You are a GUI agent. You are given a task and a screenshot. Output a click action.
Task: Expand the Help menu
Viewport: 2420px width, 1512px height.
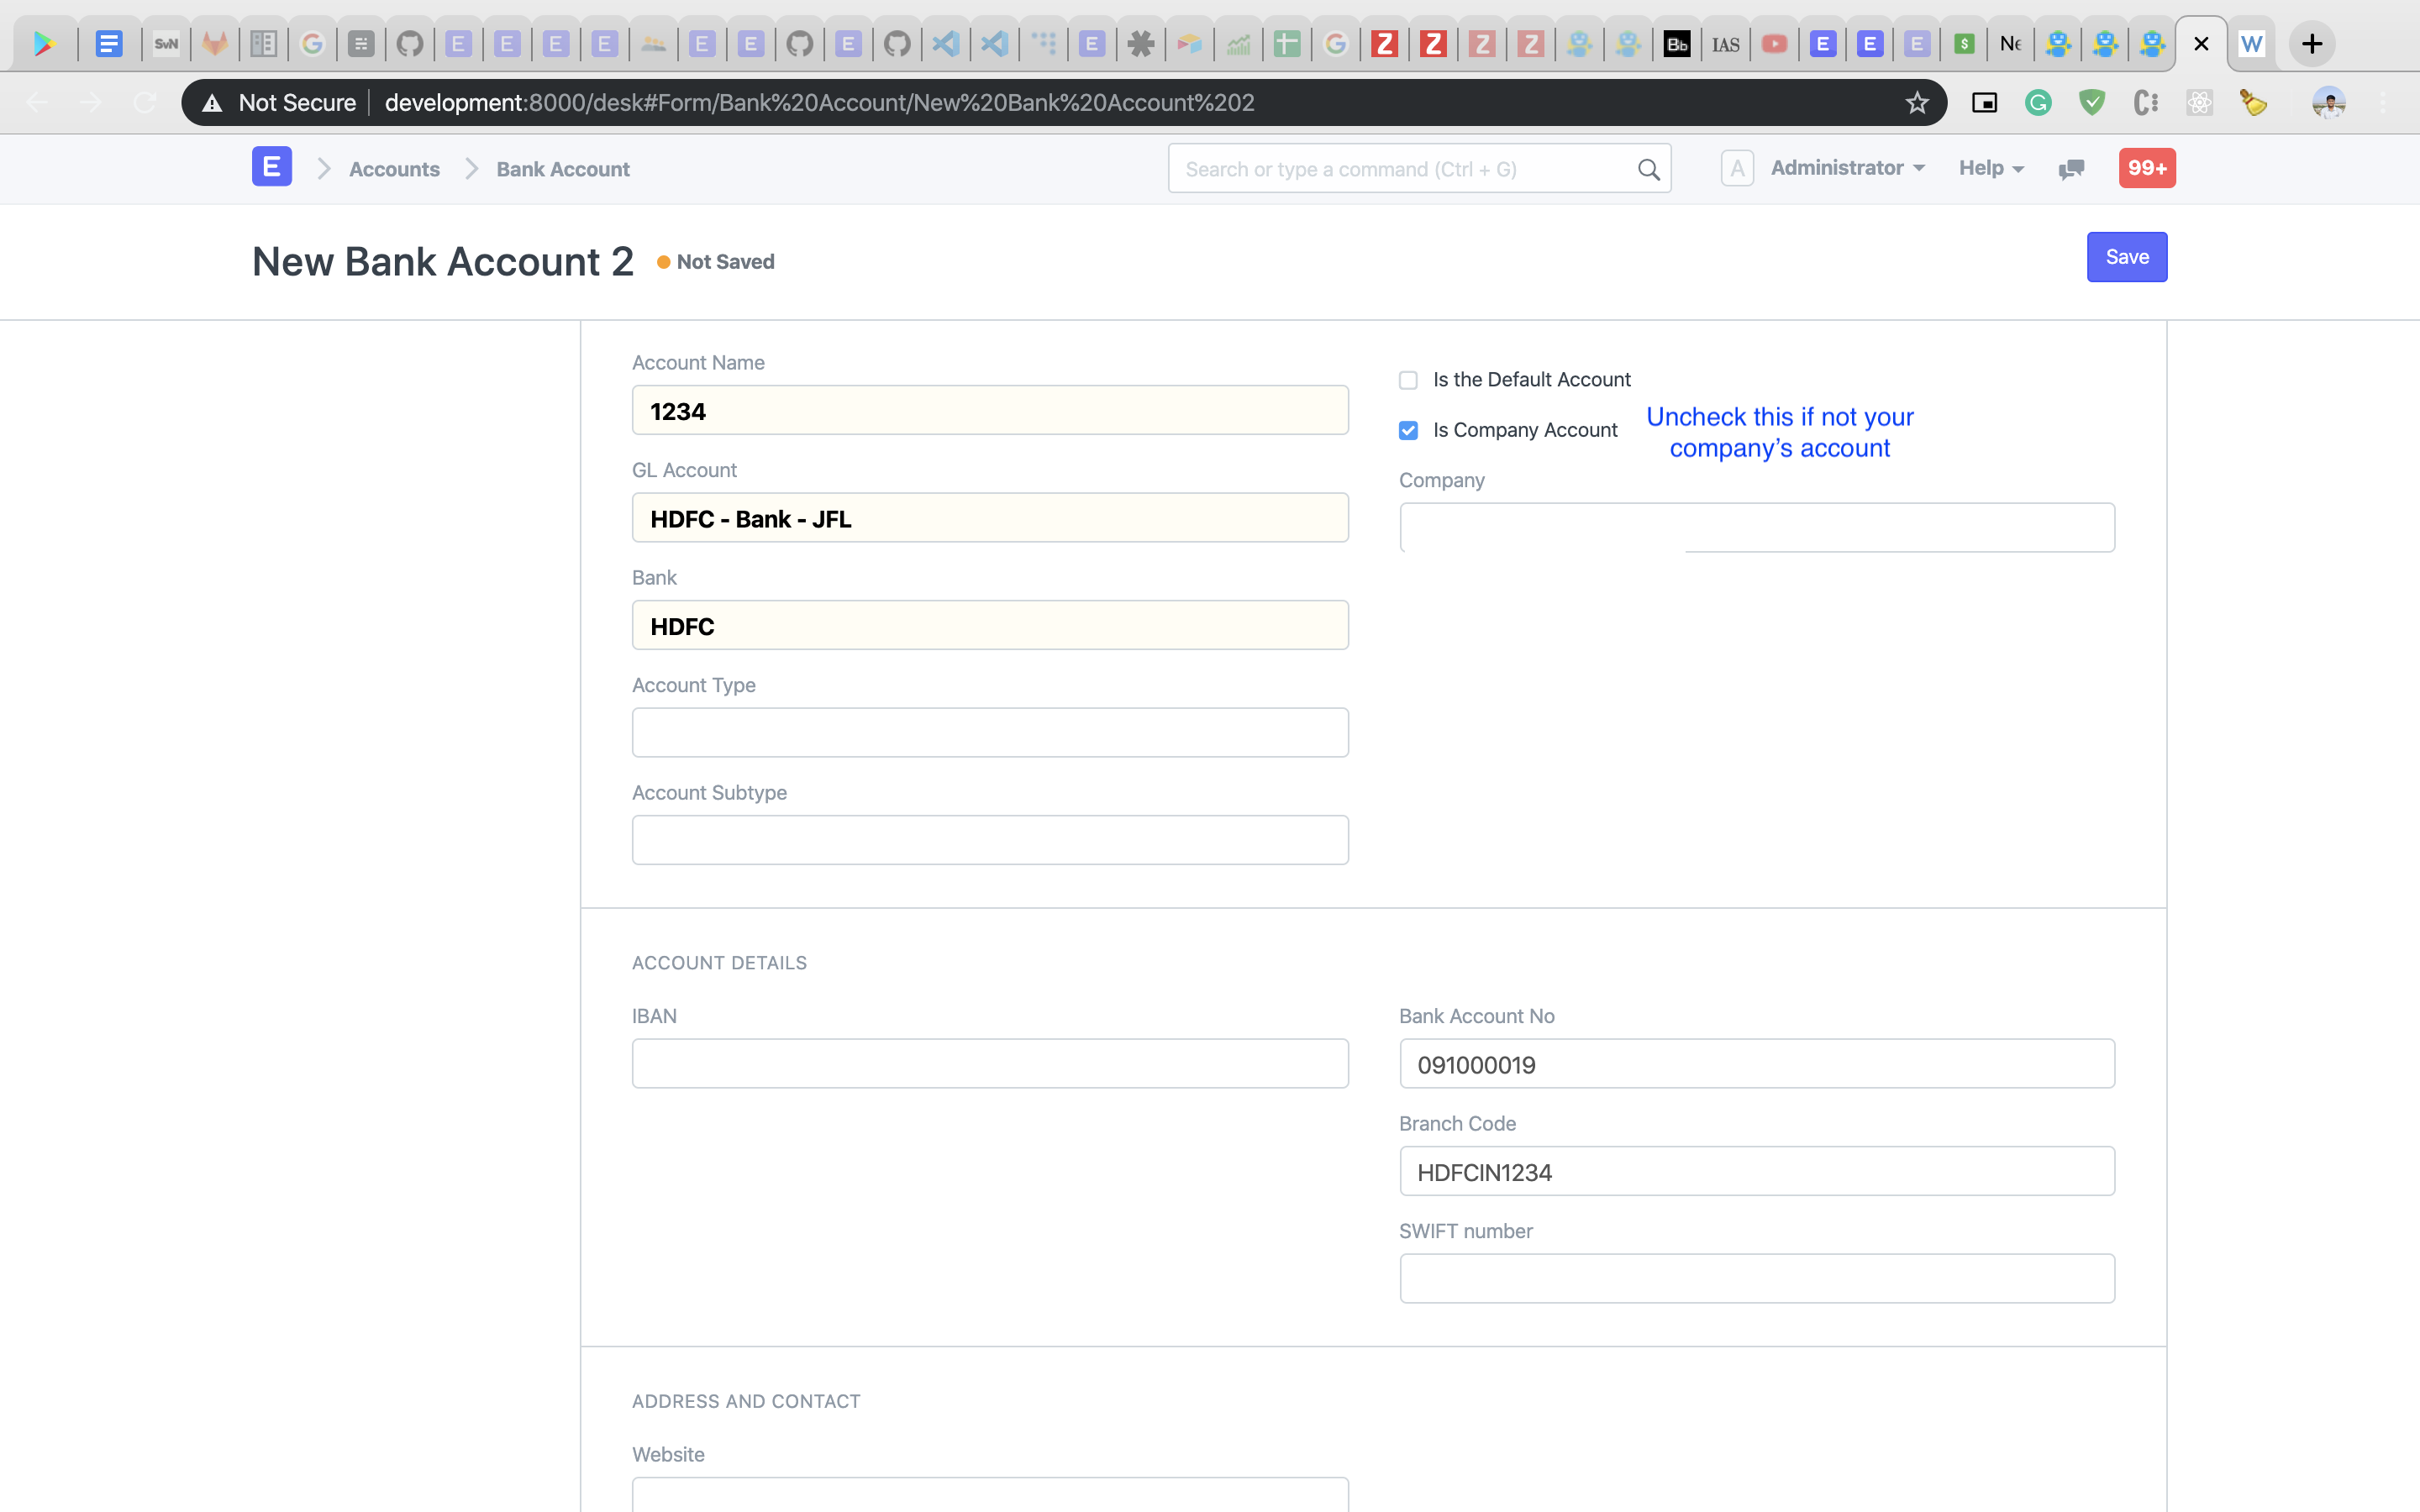1991,168
